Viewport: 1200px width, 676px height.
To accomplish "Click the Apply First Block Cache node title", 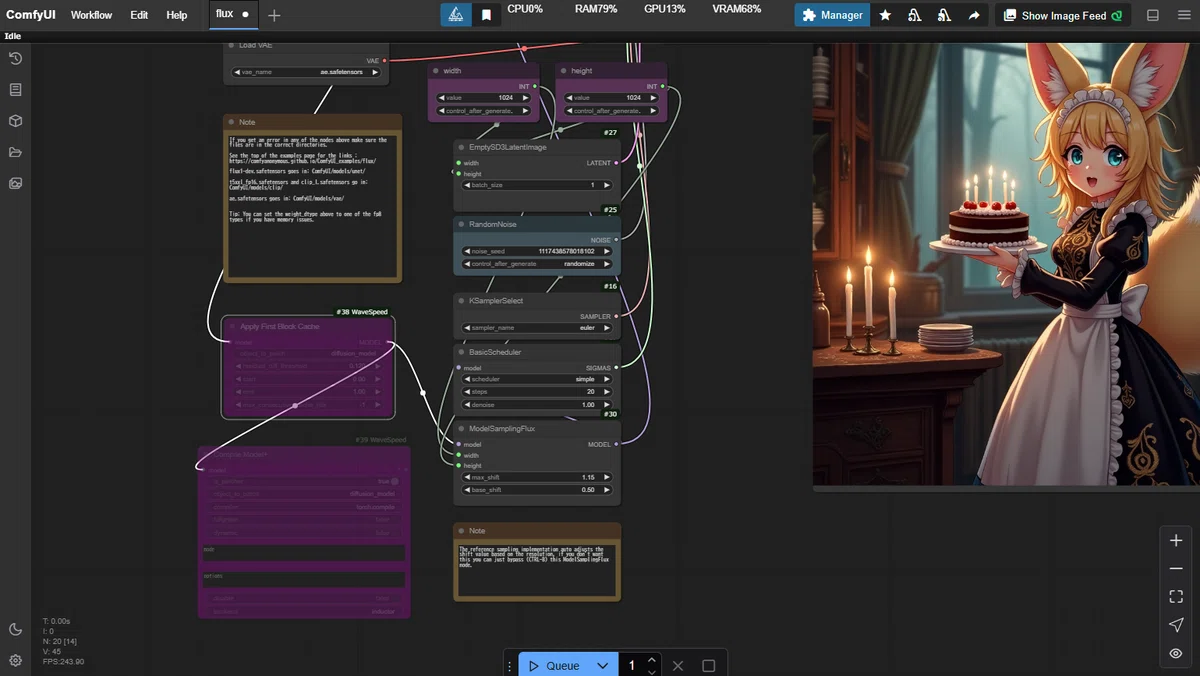I will [x=280, y=326].
